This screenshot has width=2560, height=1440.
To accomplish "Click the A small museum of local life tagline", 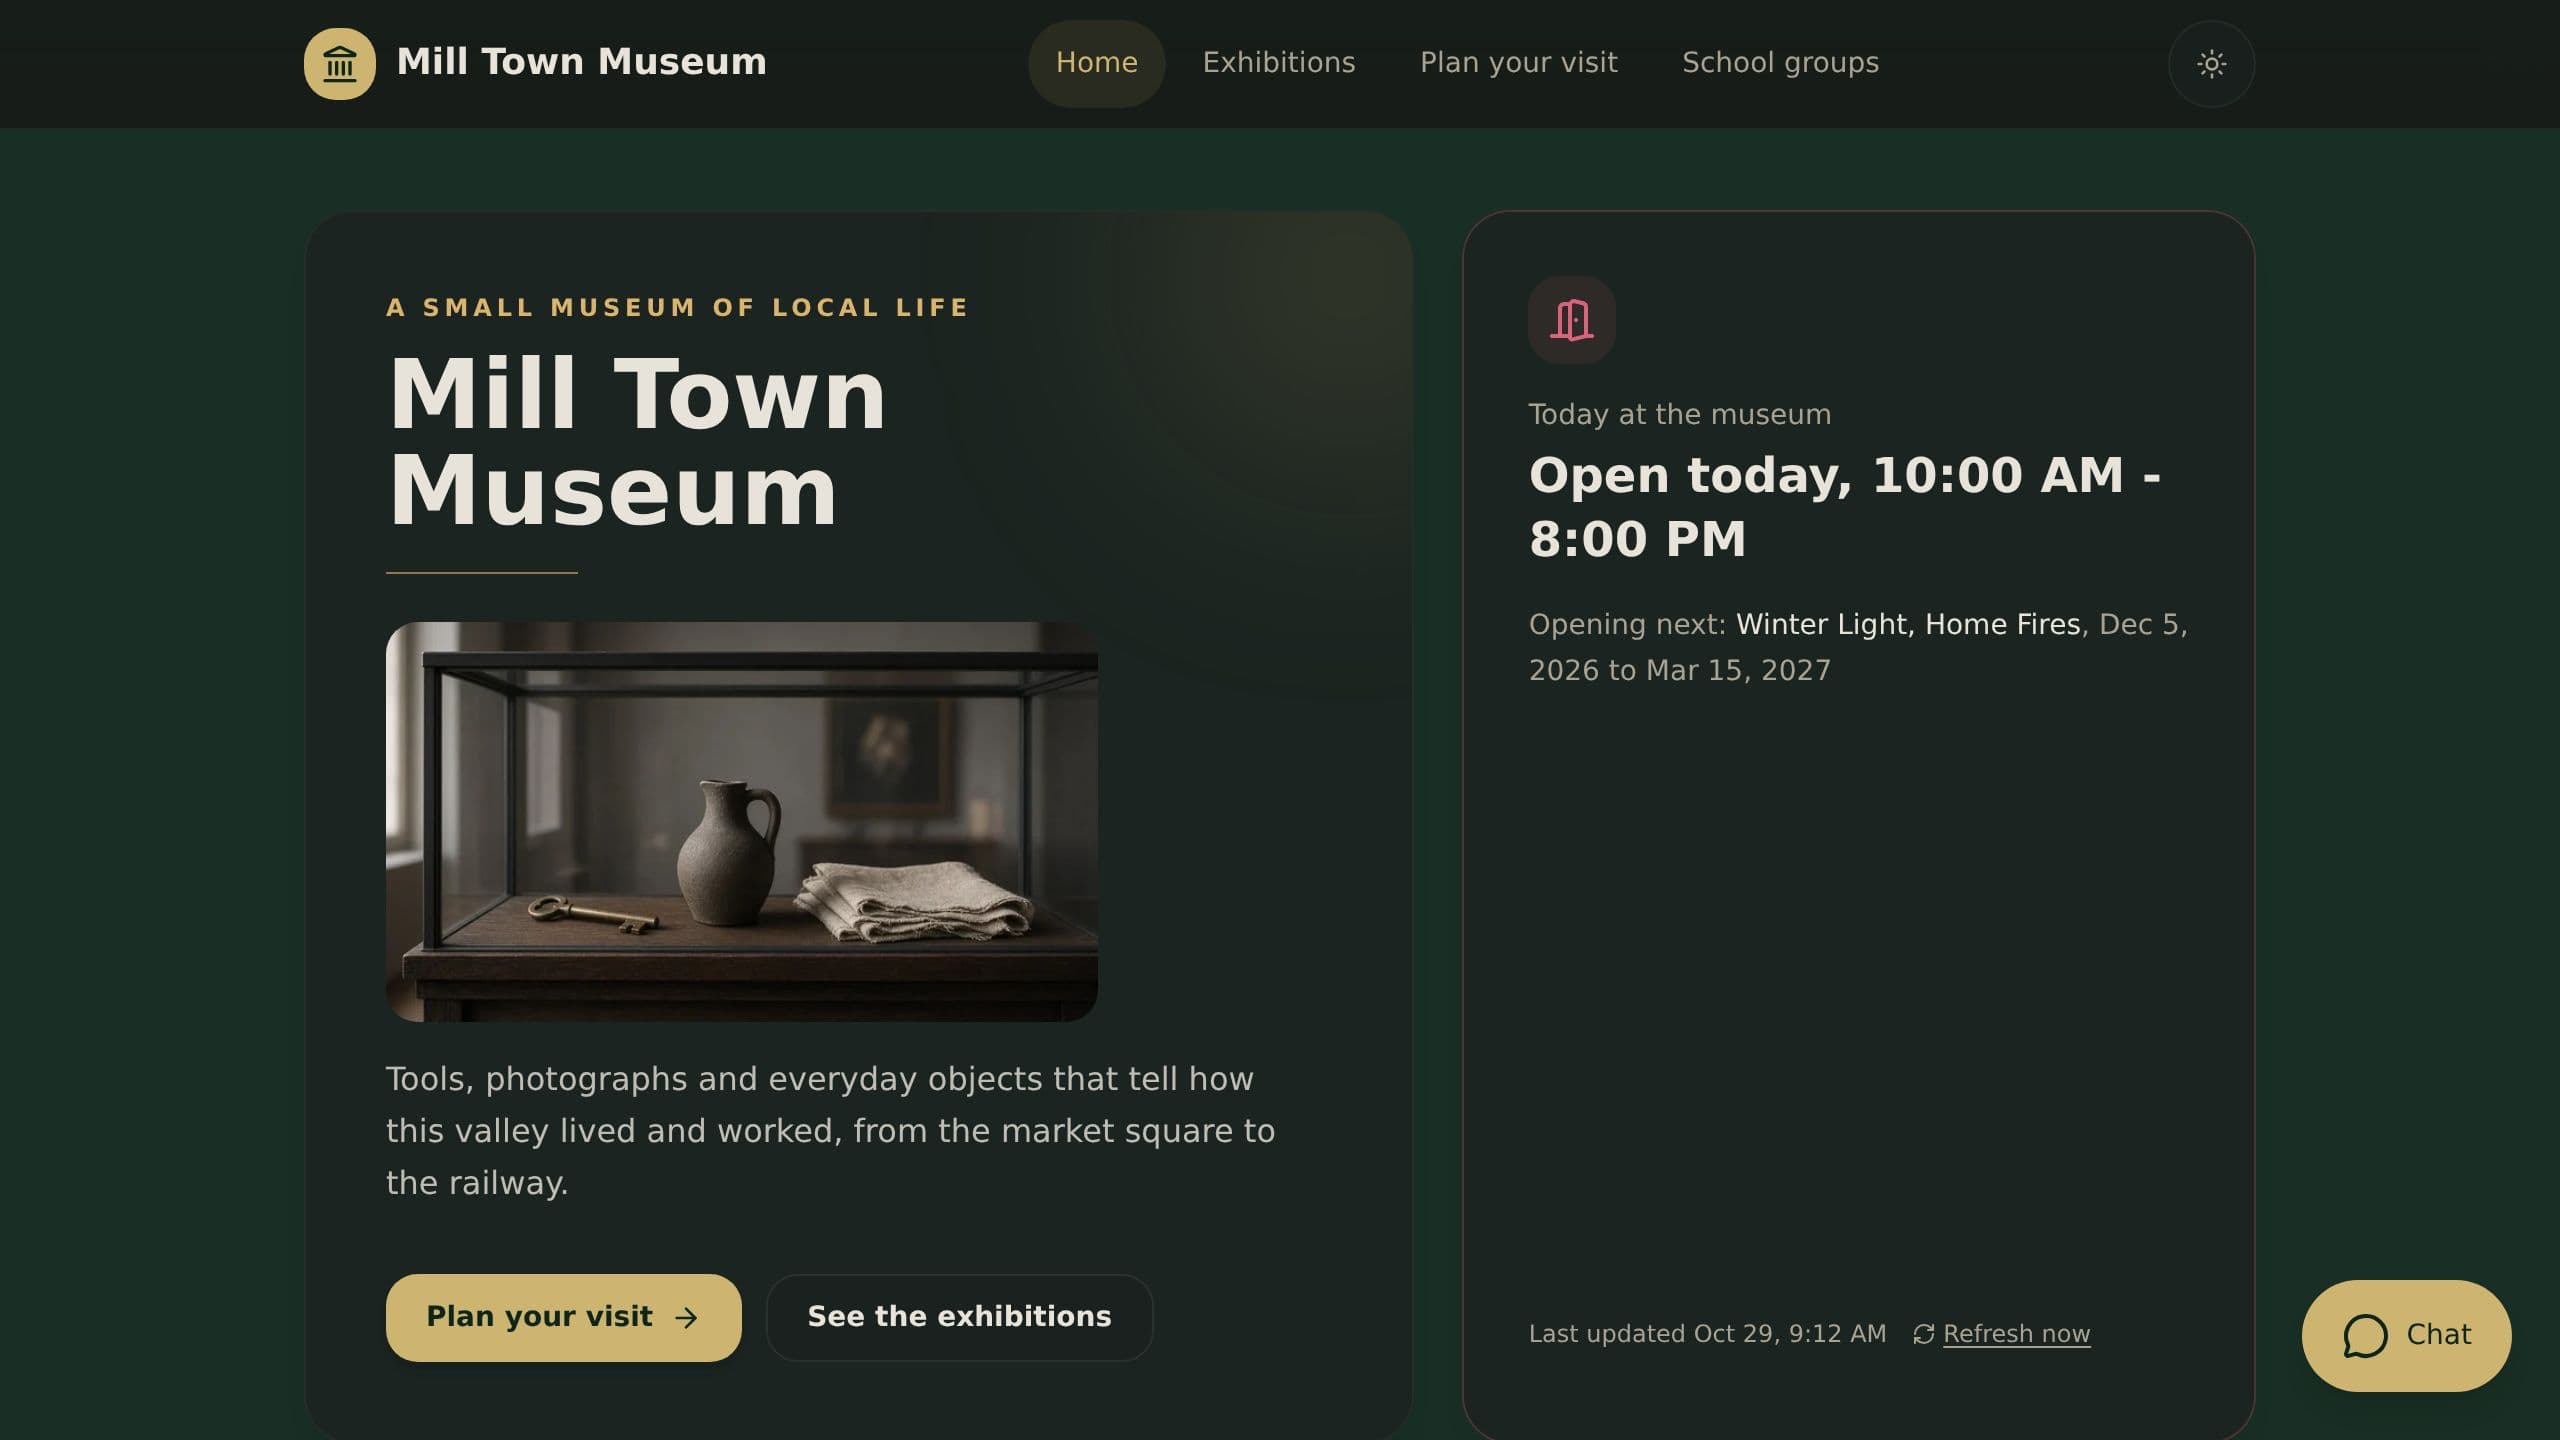I will [x=677, y=307].
